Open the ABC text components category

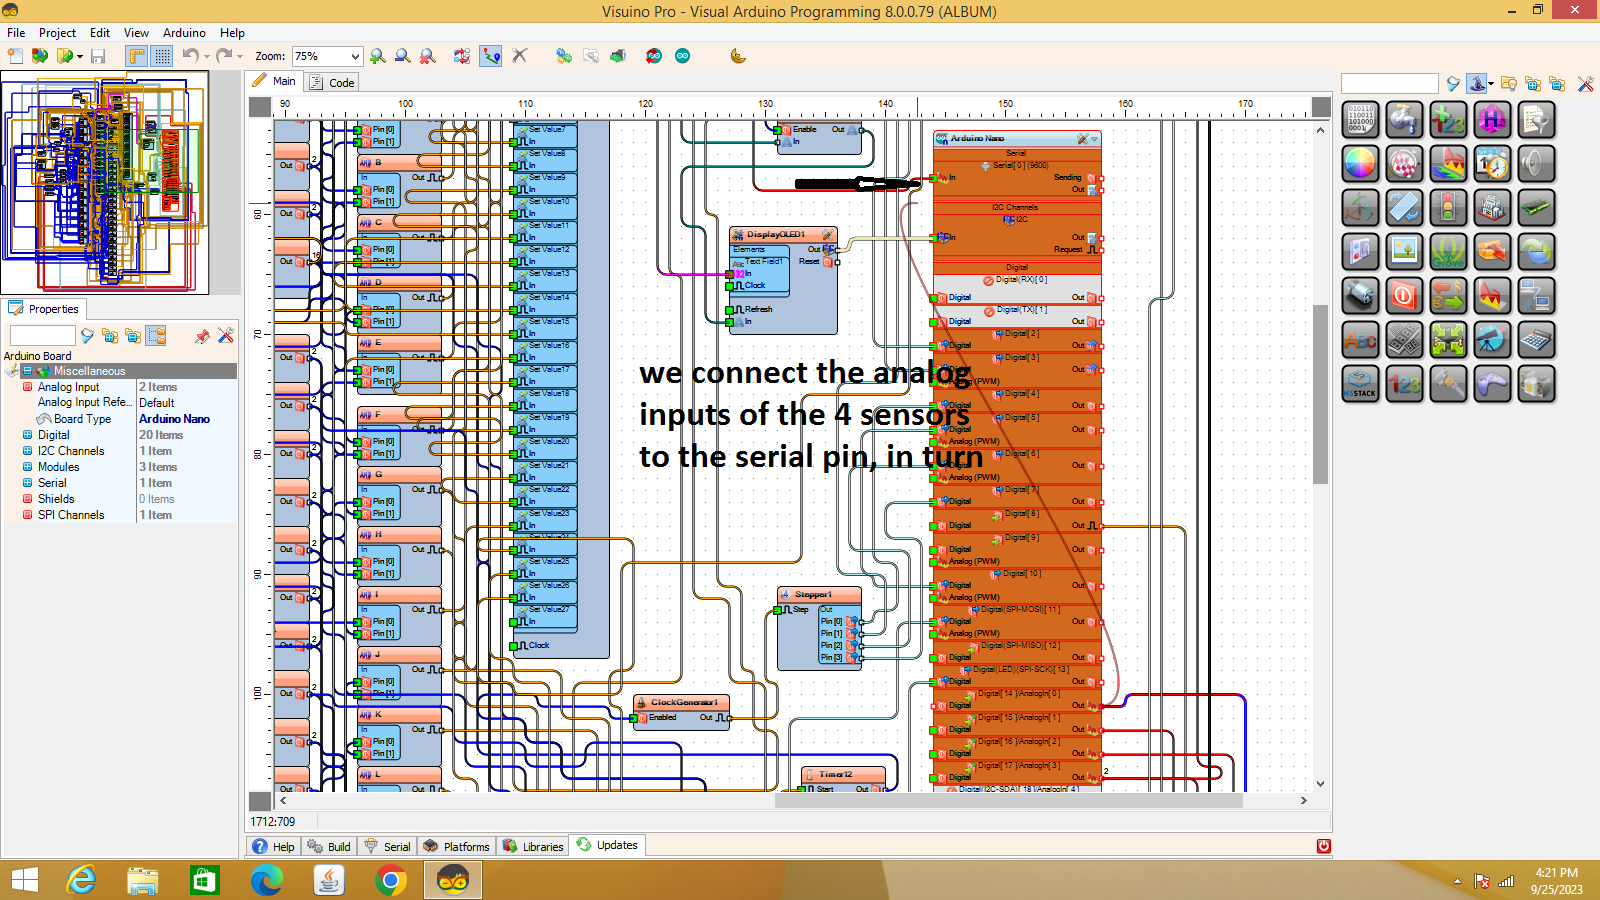[1361, 339]
